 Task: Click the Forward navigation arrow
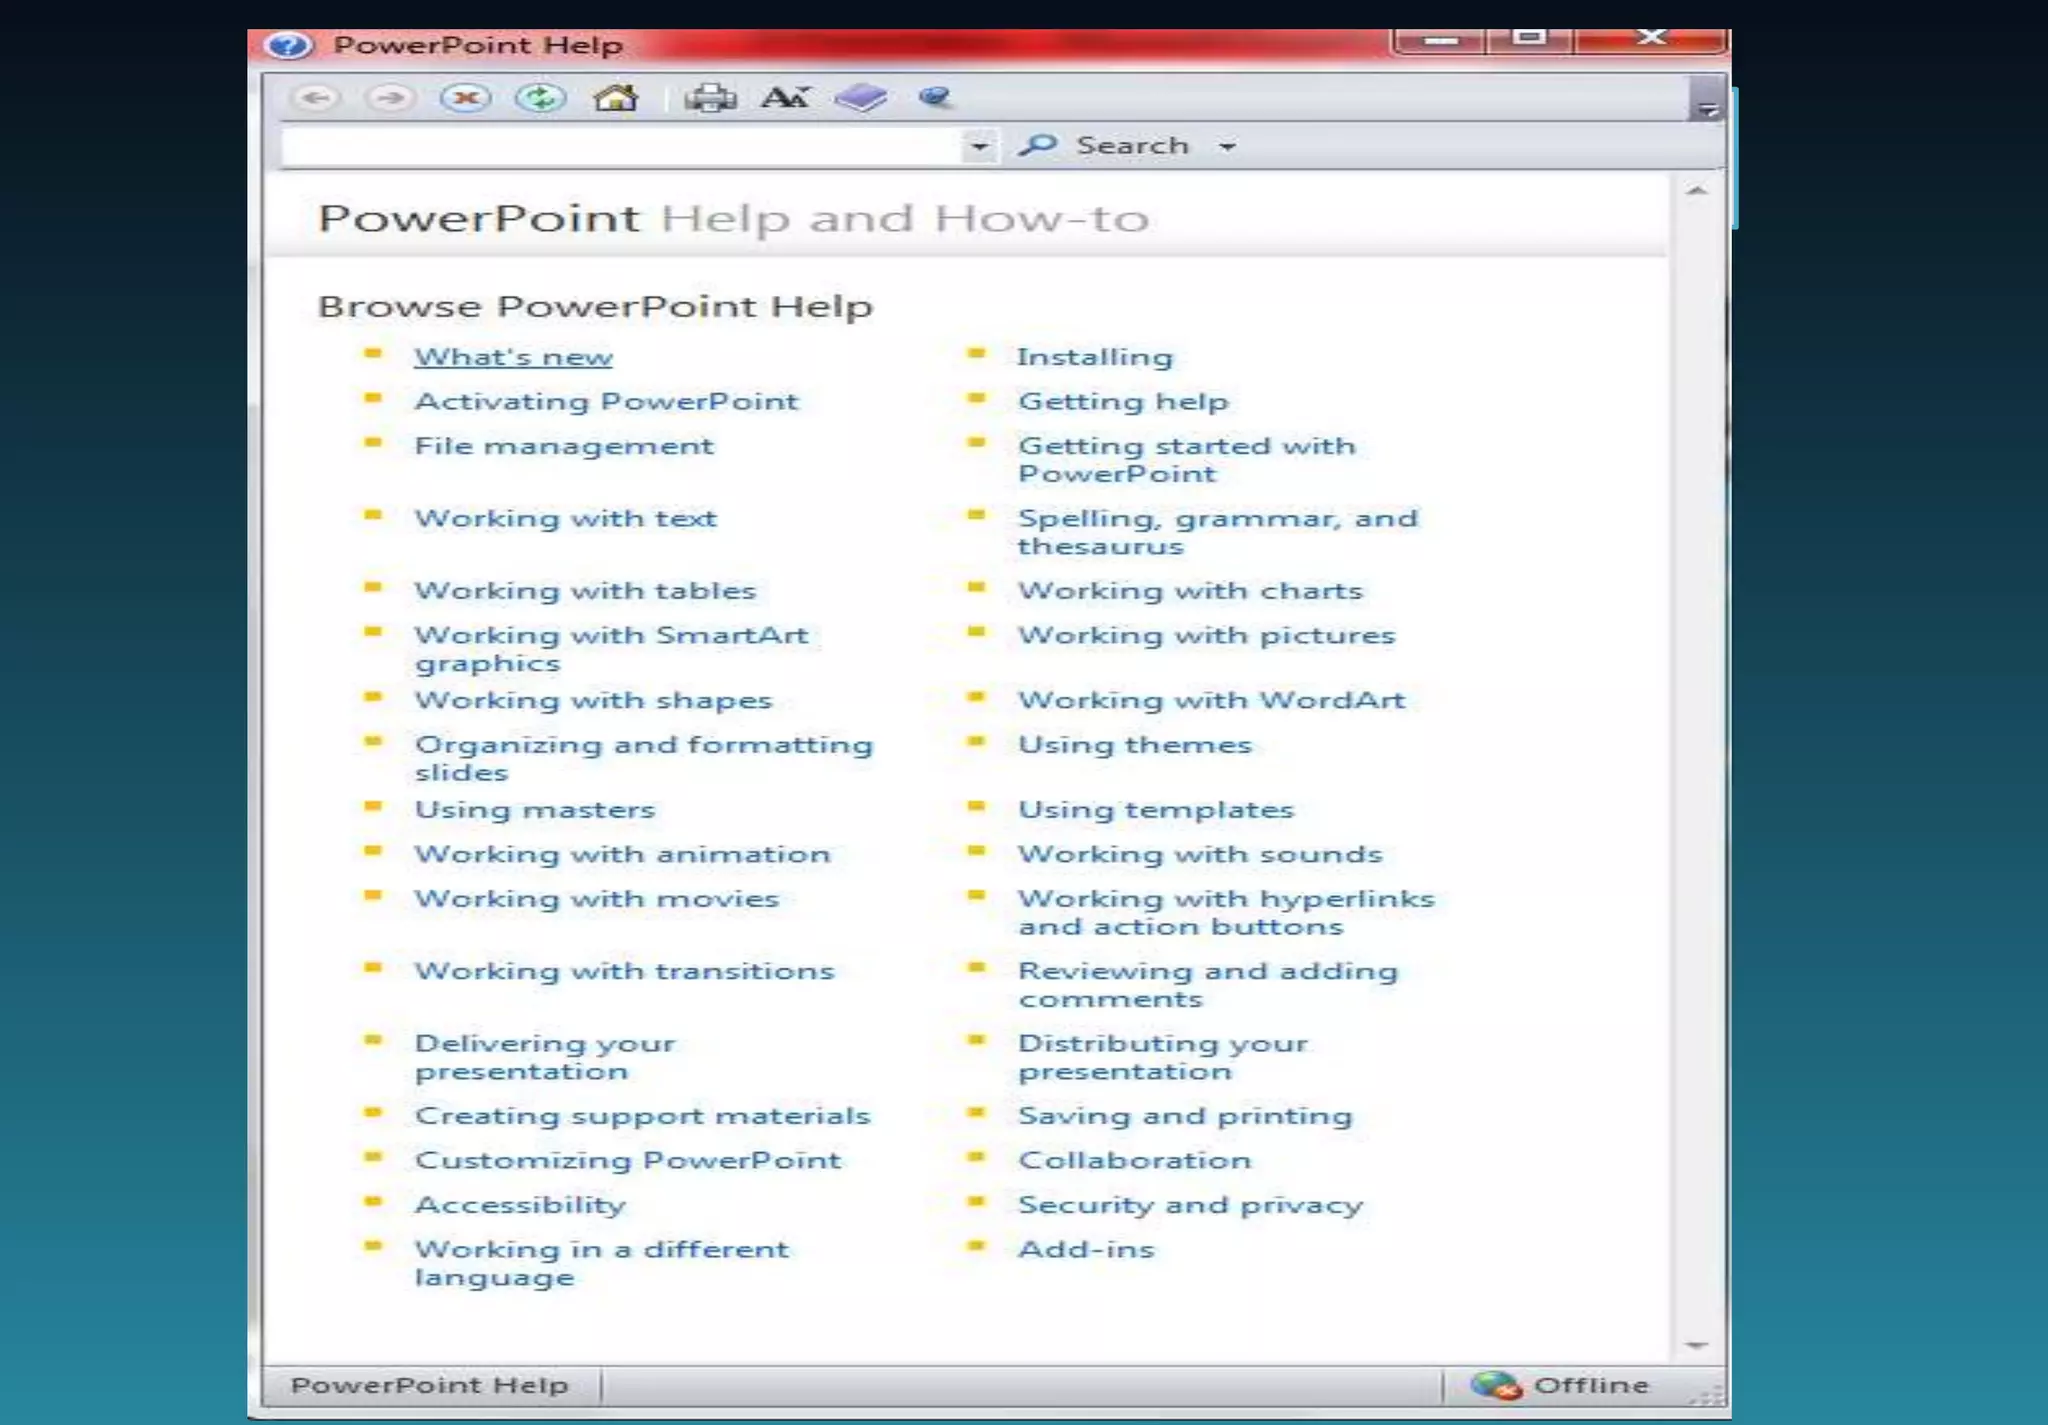tap(390, 98)
